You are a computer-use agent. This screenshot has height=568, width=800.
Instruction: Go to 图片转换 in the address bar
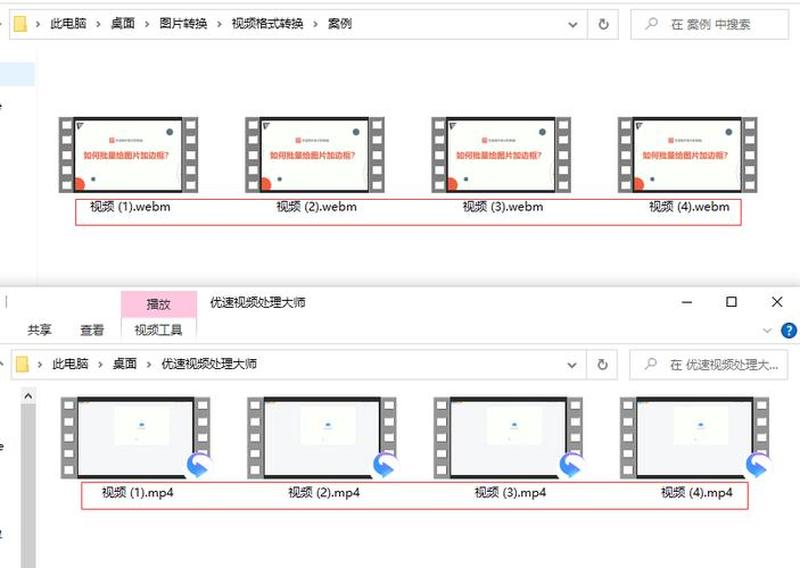coord(183,23)
